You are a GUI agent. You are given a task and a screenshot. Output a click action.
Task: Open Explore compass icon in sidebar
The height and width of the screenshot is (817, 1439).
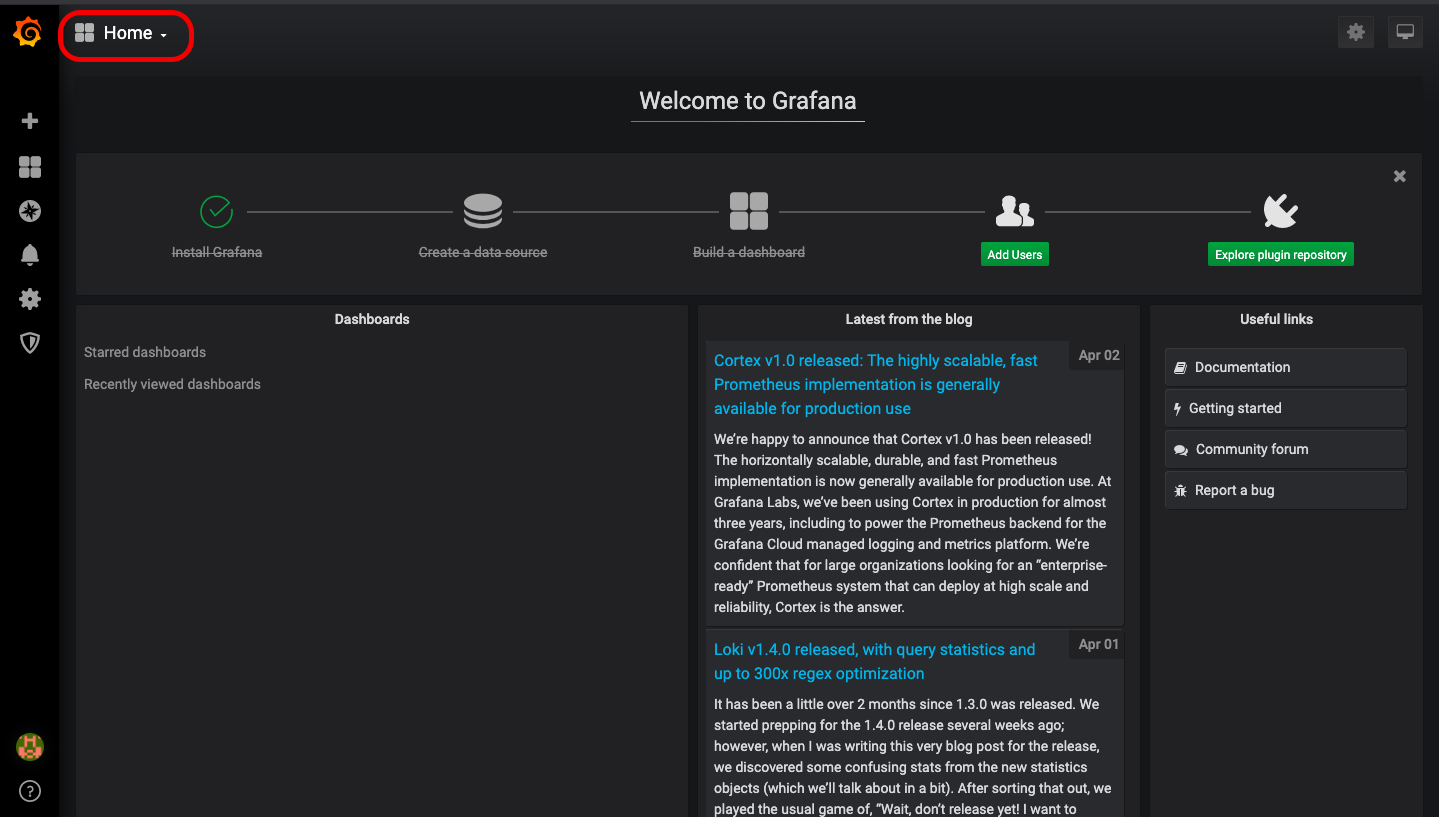(30, 211)
